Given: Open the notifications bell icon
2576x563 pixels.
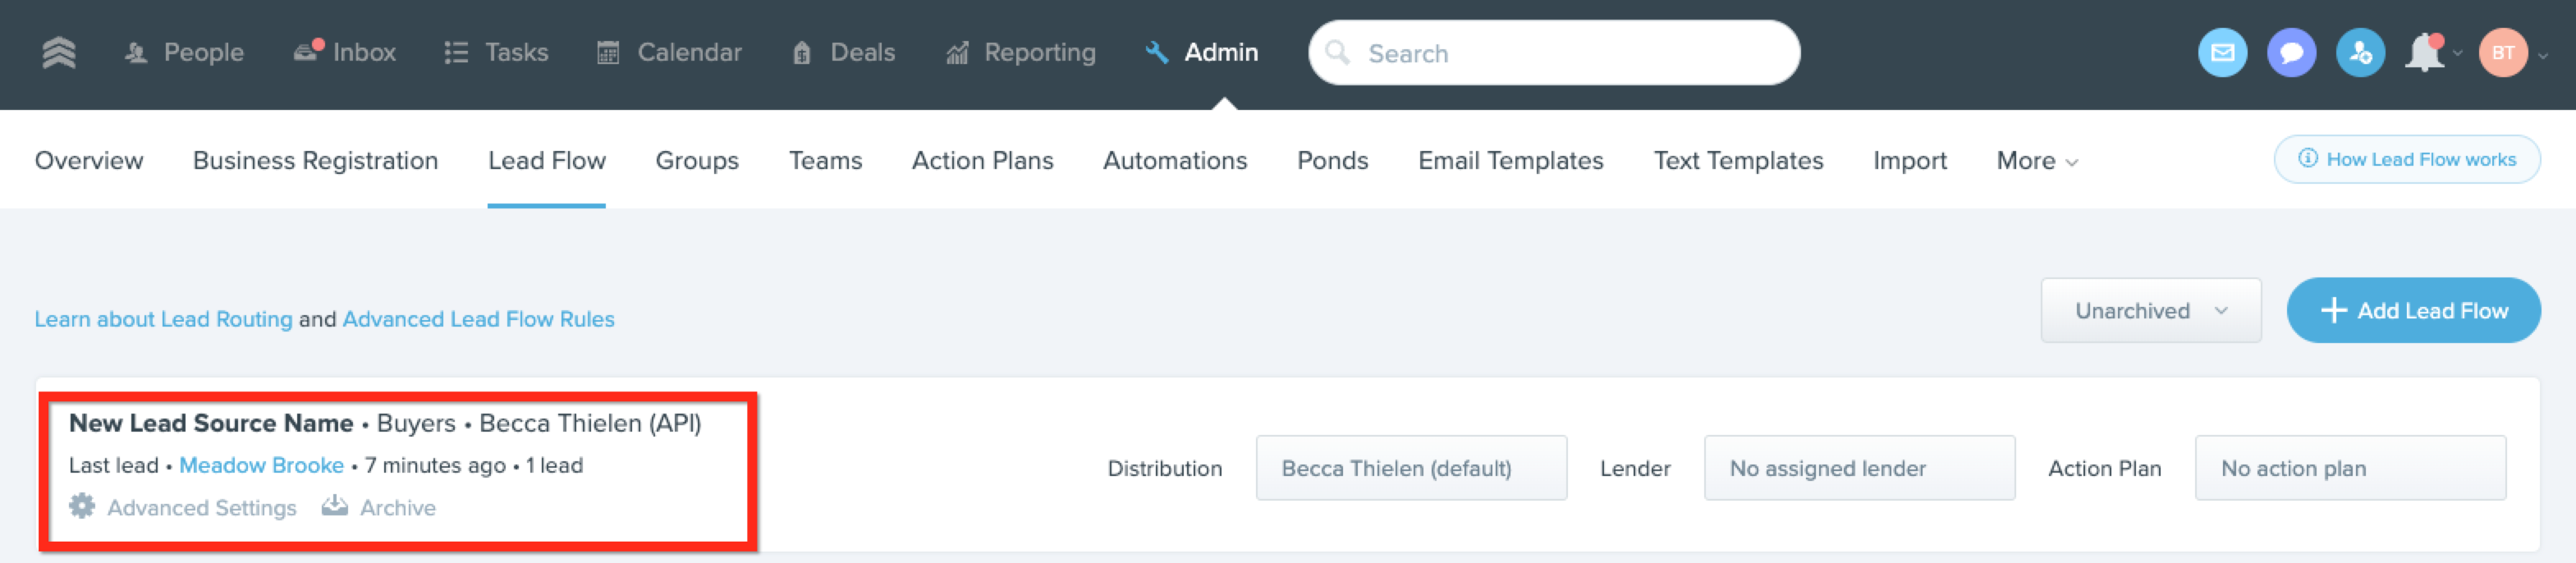Looking at the screenshot, I should 2425,53.
